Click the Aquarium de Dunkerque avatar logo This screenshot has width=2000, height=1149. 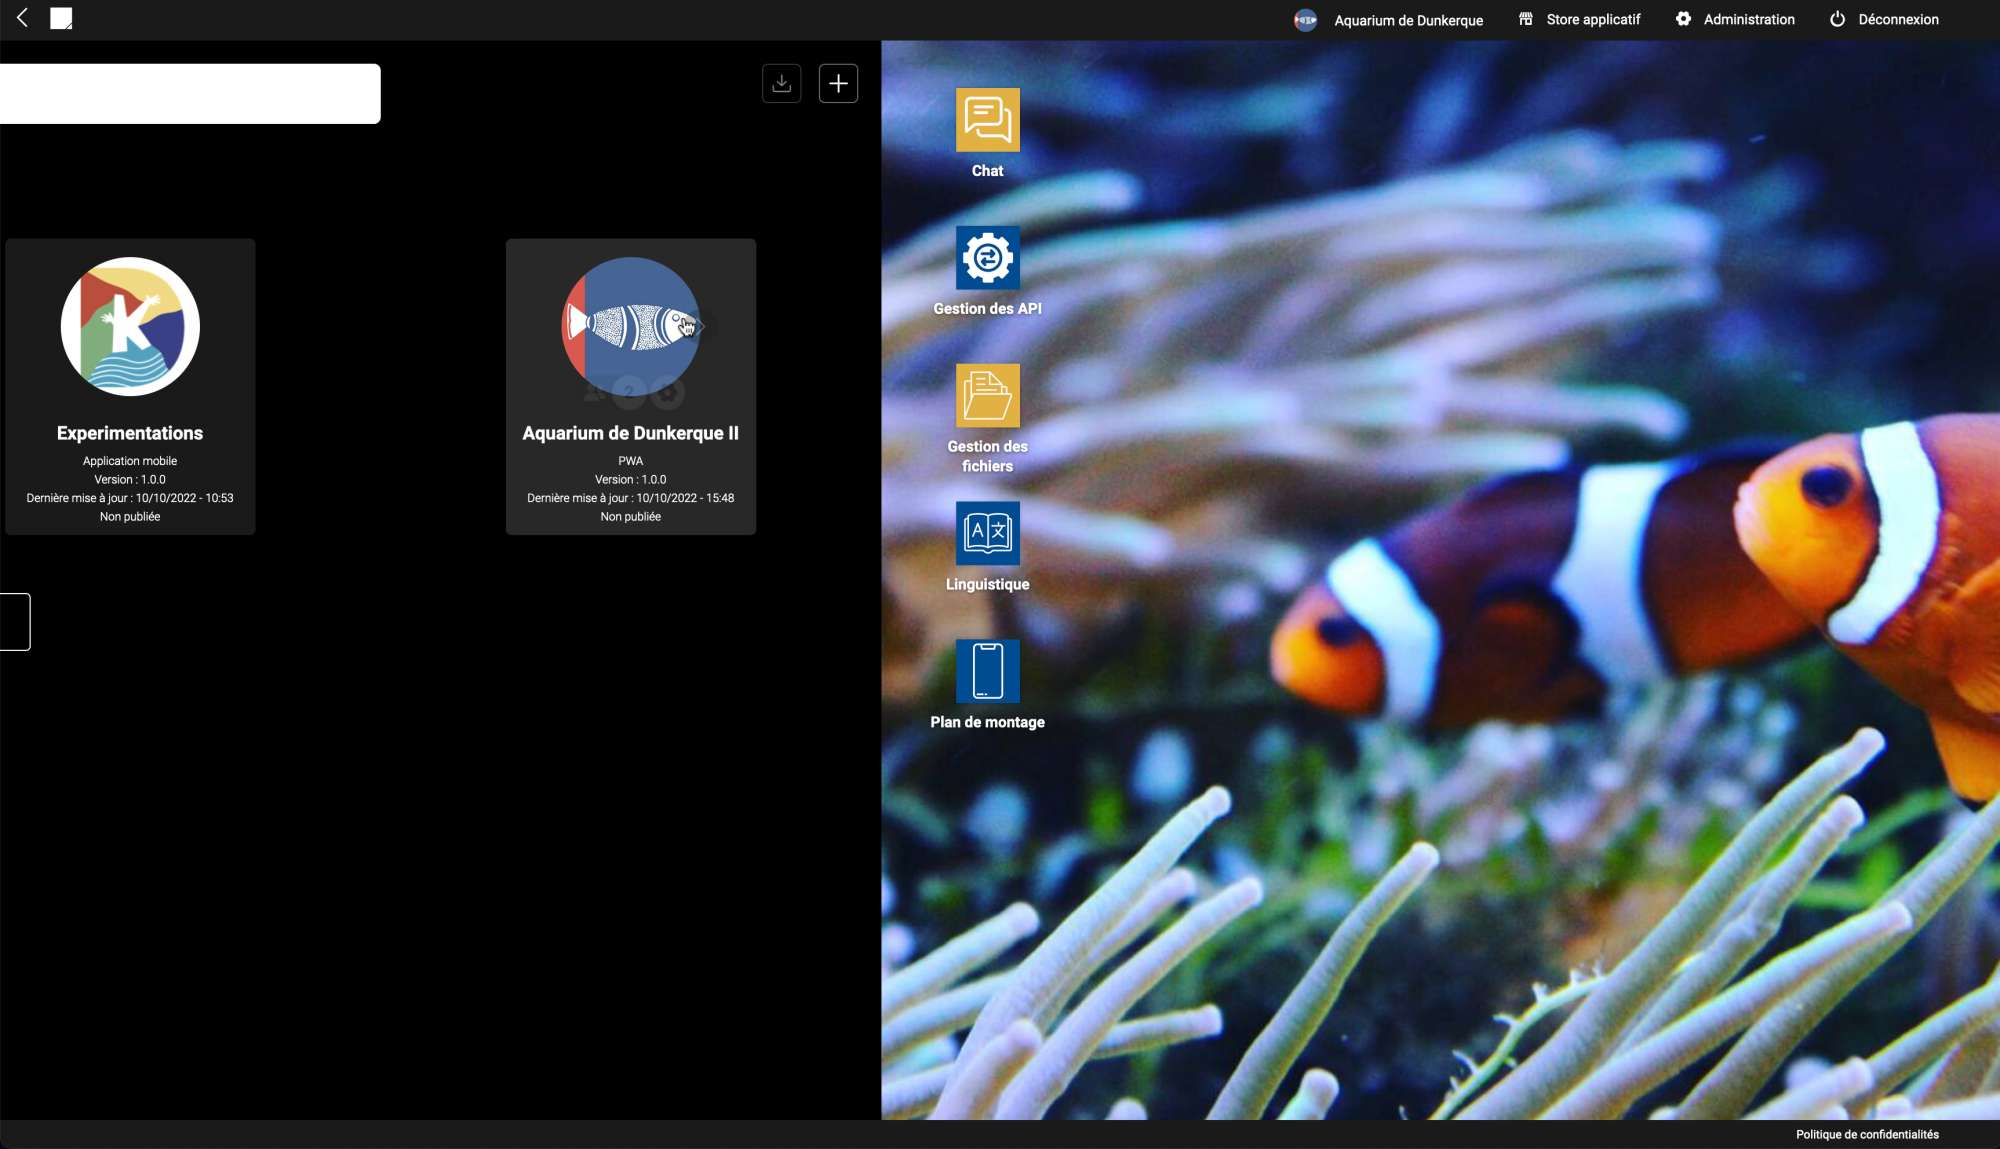tap(1305, 20)
